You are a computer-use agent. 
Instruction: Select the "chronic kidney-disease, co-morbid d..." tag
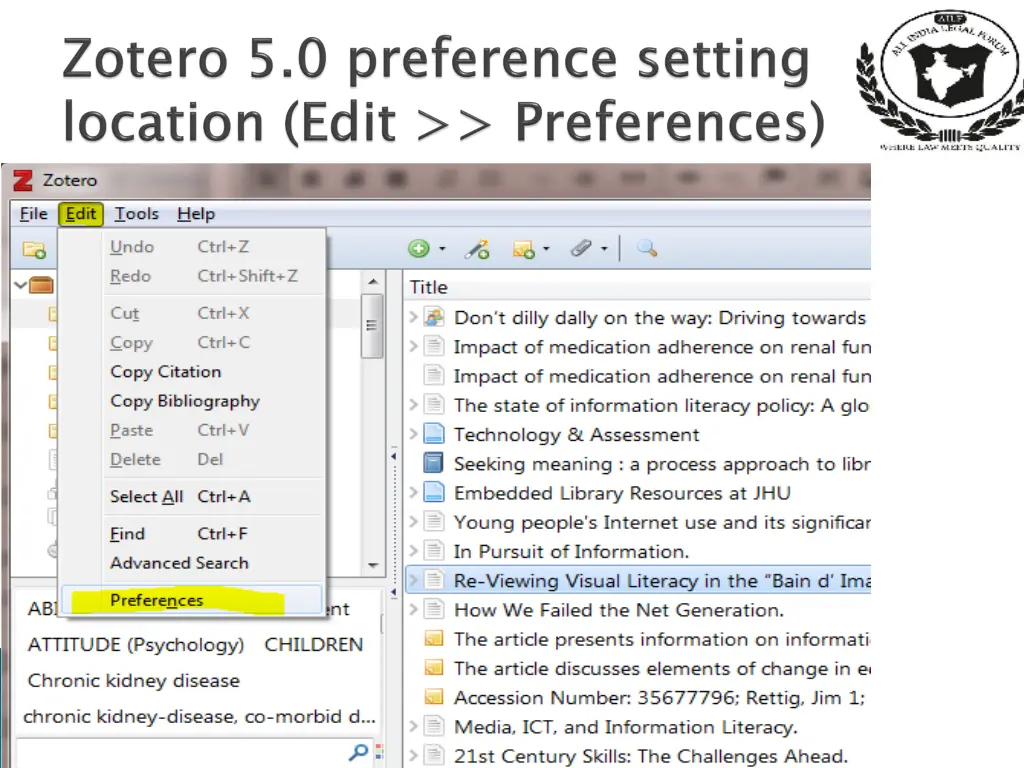(199, 716)
